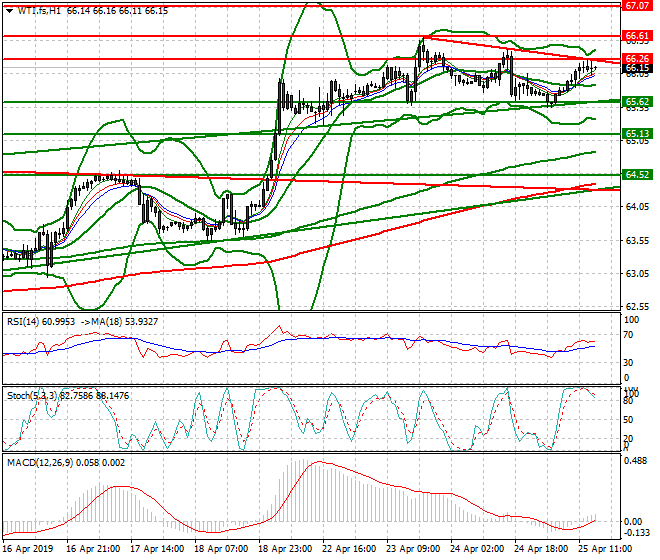The height and width of the screenshot is (560, 660).
Task: Click the 22 Apr 16:00 time axis label
Action: [x=349, y=549]
